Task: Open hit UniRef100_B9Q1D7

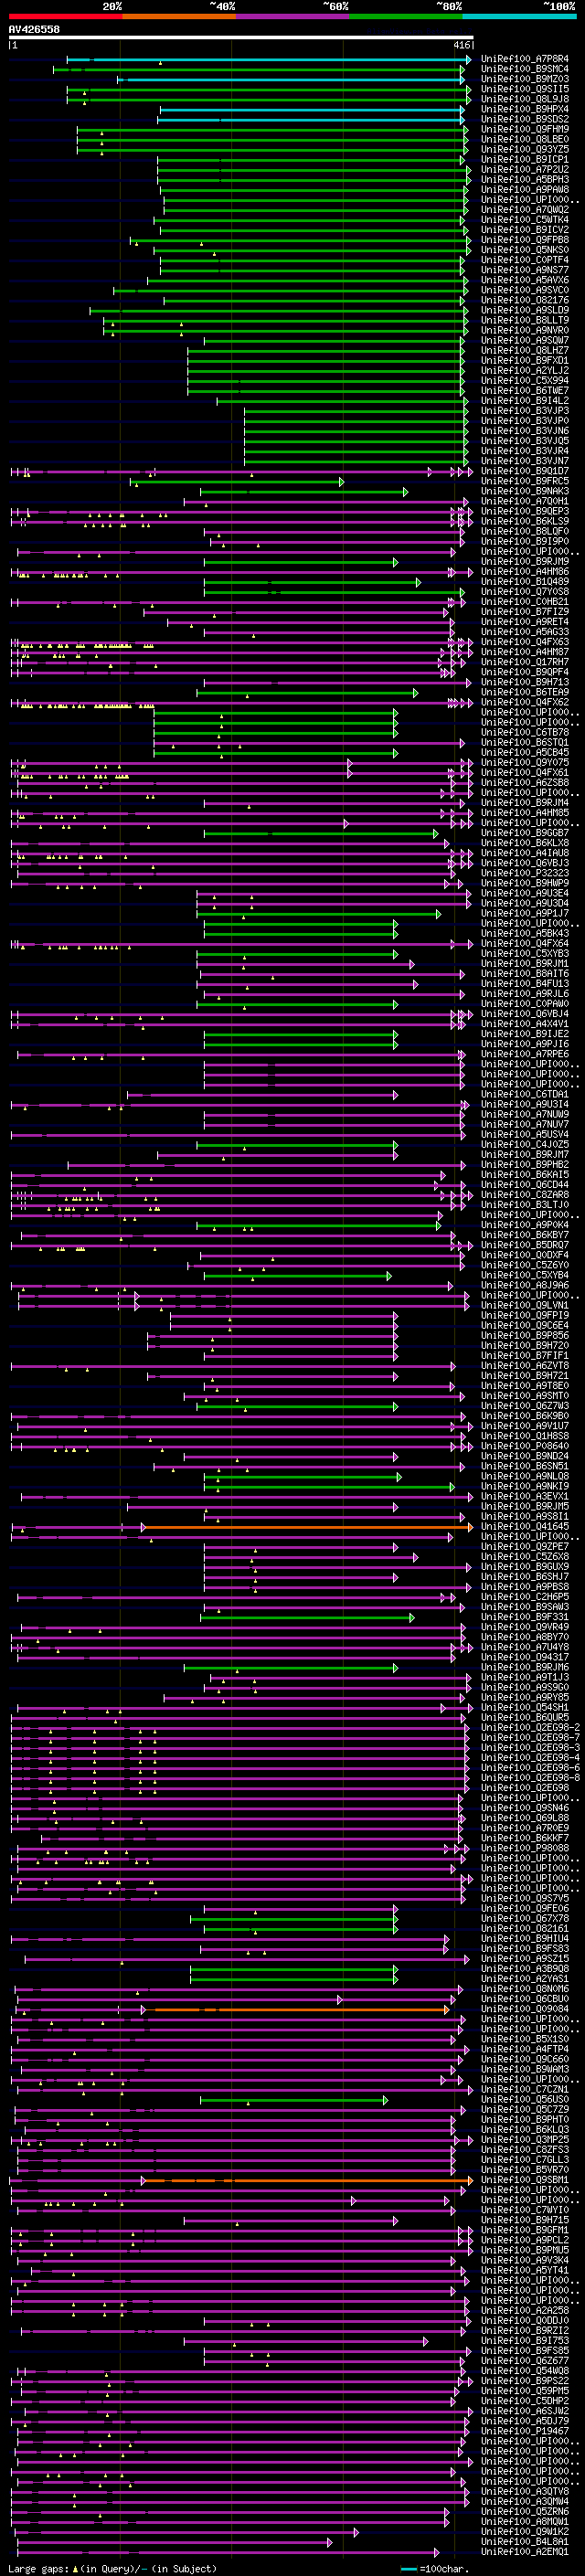Action: click(x=525, y=471)
